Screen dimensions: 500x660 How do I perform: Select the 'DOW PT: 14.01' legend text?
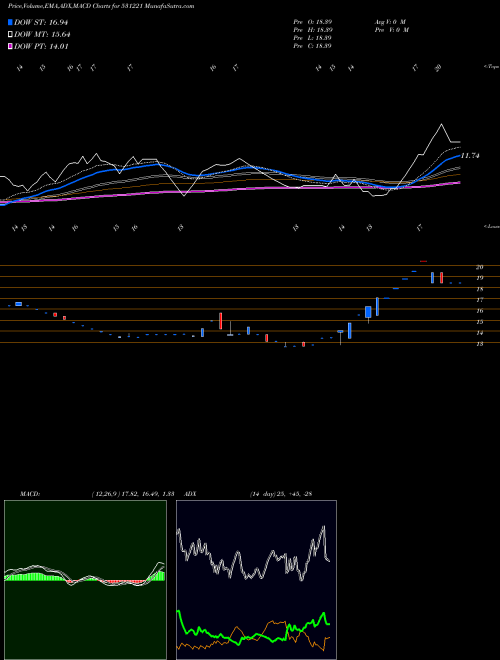pos(41,46)
